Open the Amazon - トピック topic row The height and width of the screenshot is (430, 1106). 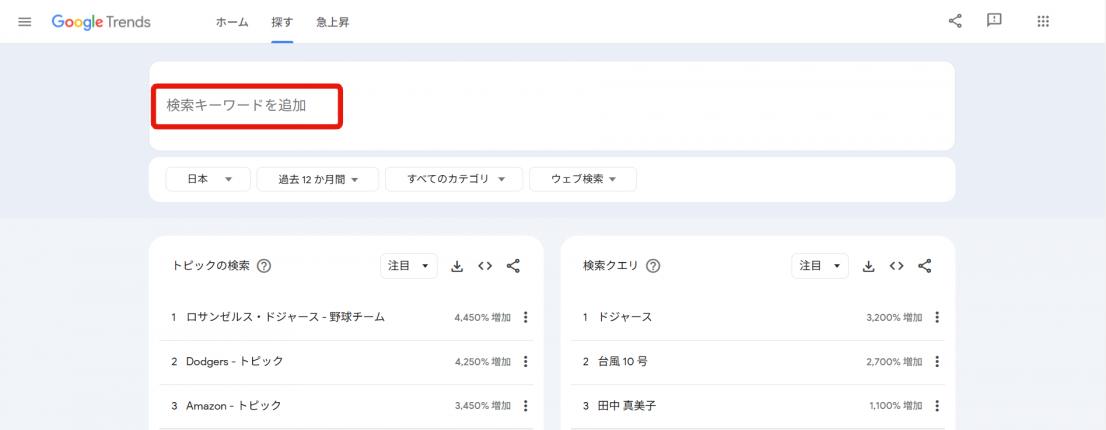point(233,405)
